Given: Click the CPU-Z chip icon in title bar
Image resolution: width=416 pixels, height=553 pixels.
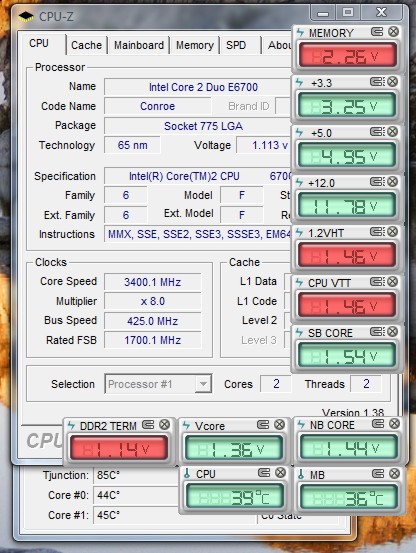Looking at the screenshot, I should tap(26, 16).
